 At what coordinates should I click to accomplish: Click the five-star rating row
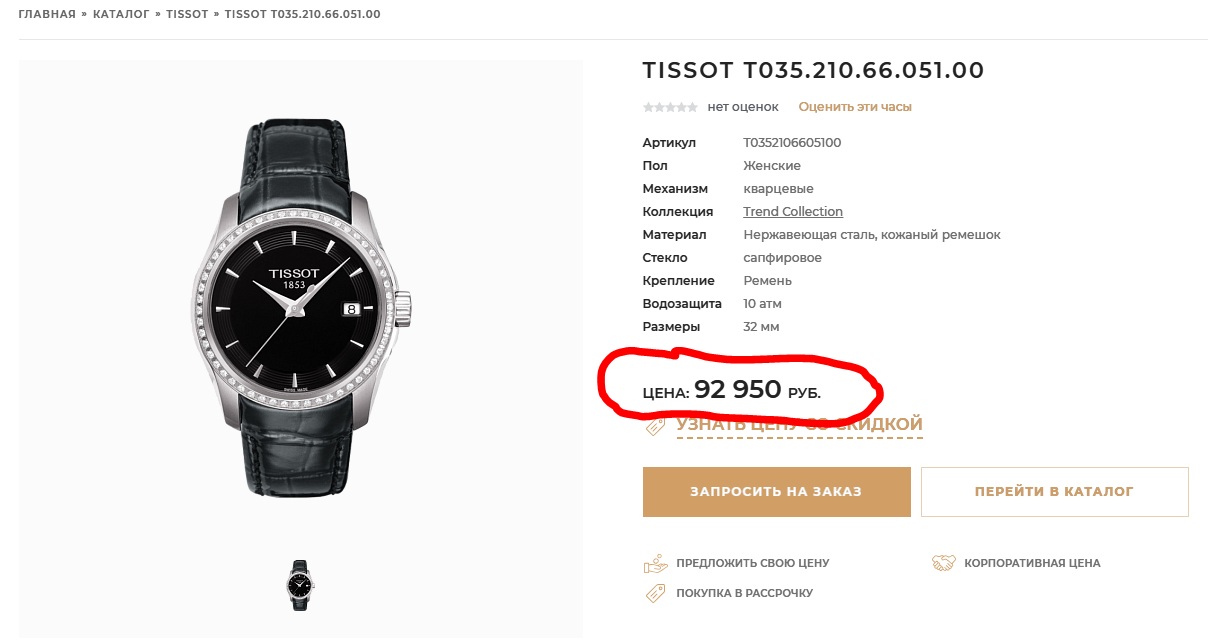[x=670, y=107]
